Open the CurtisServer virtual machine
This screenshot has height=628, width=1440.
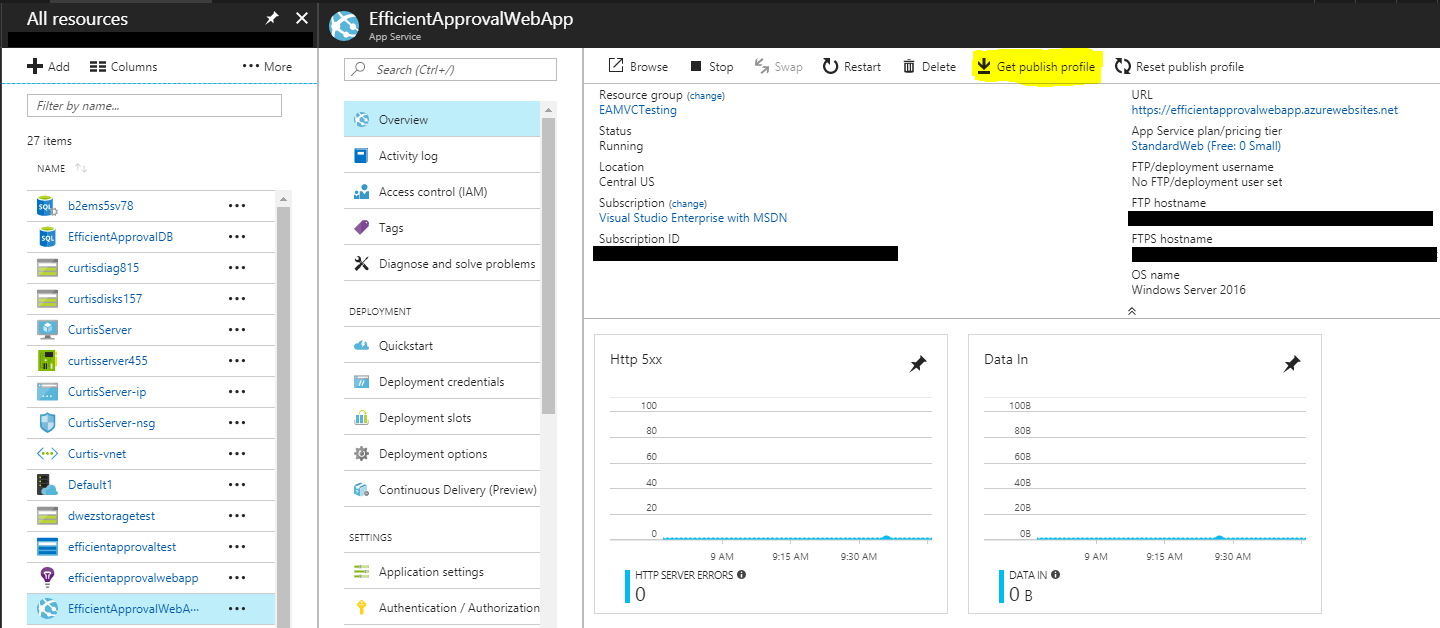99,330
